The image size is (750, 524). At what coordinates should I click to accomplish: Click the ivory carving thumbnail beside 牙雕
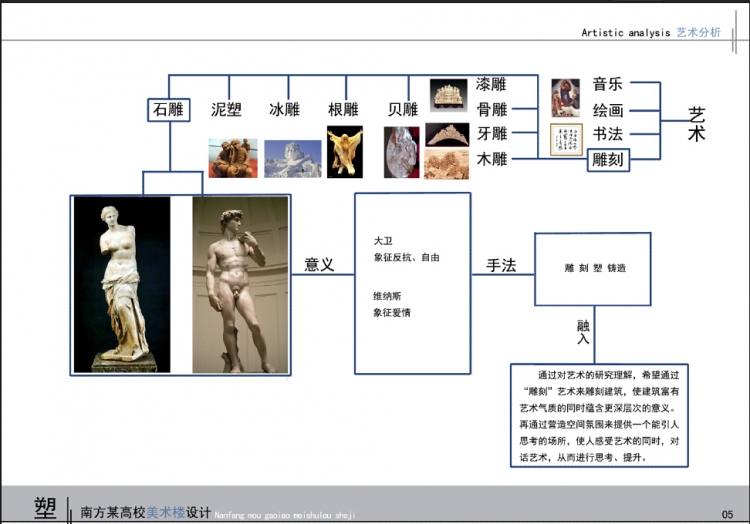point(447,135)
